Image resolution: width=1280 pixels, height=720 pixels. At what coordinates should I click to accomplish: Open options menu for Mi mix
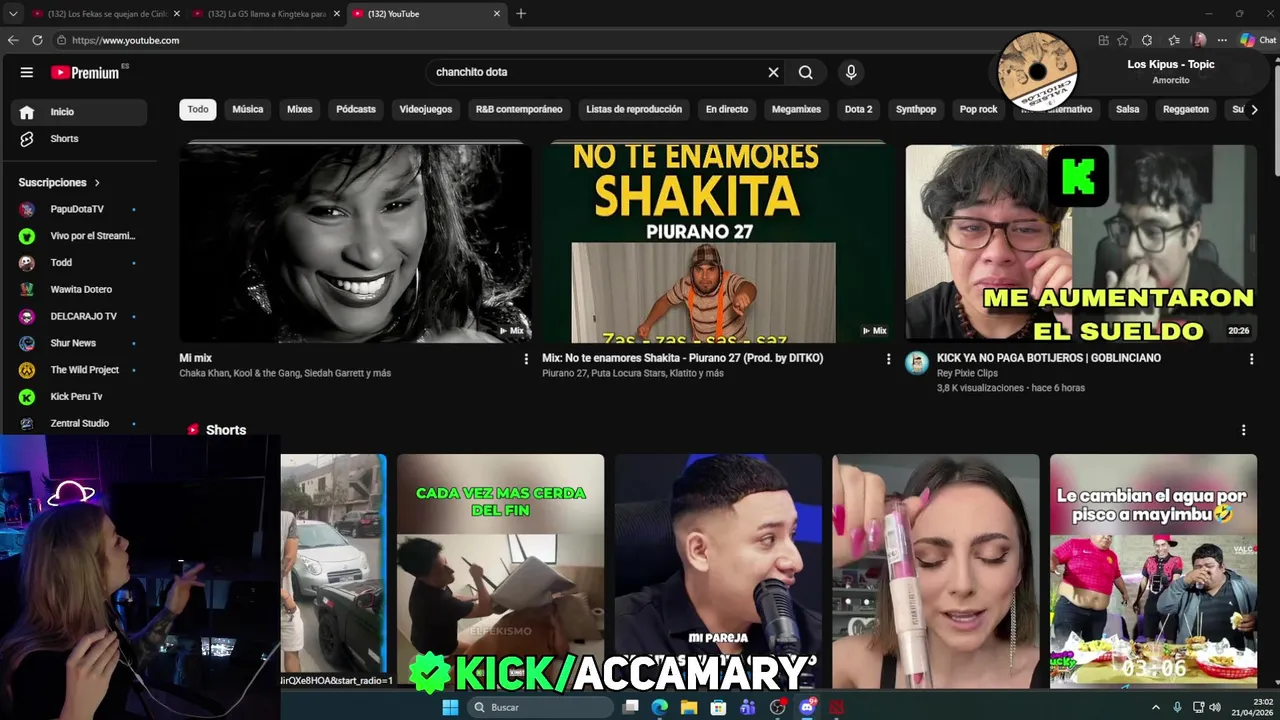(x=526, y=359)
